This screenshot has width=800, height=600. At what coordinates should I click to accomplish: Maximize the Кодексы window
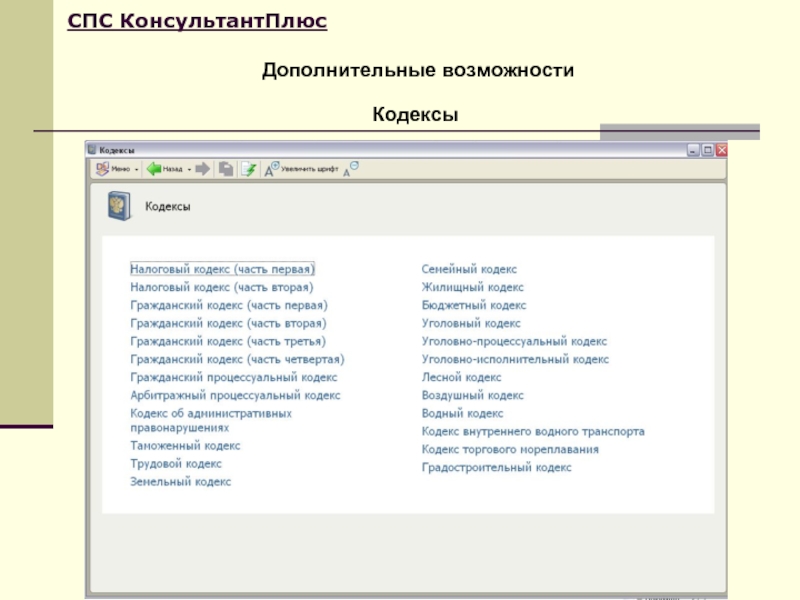707,150
